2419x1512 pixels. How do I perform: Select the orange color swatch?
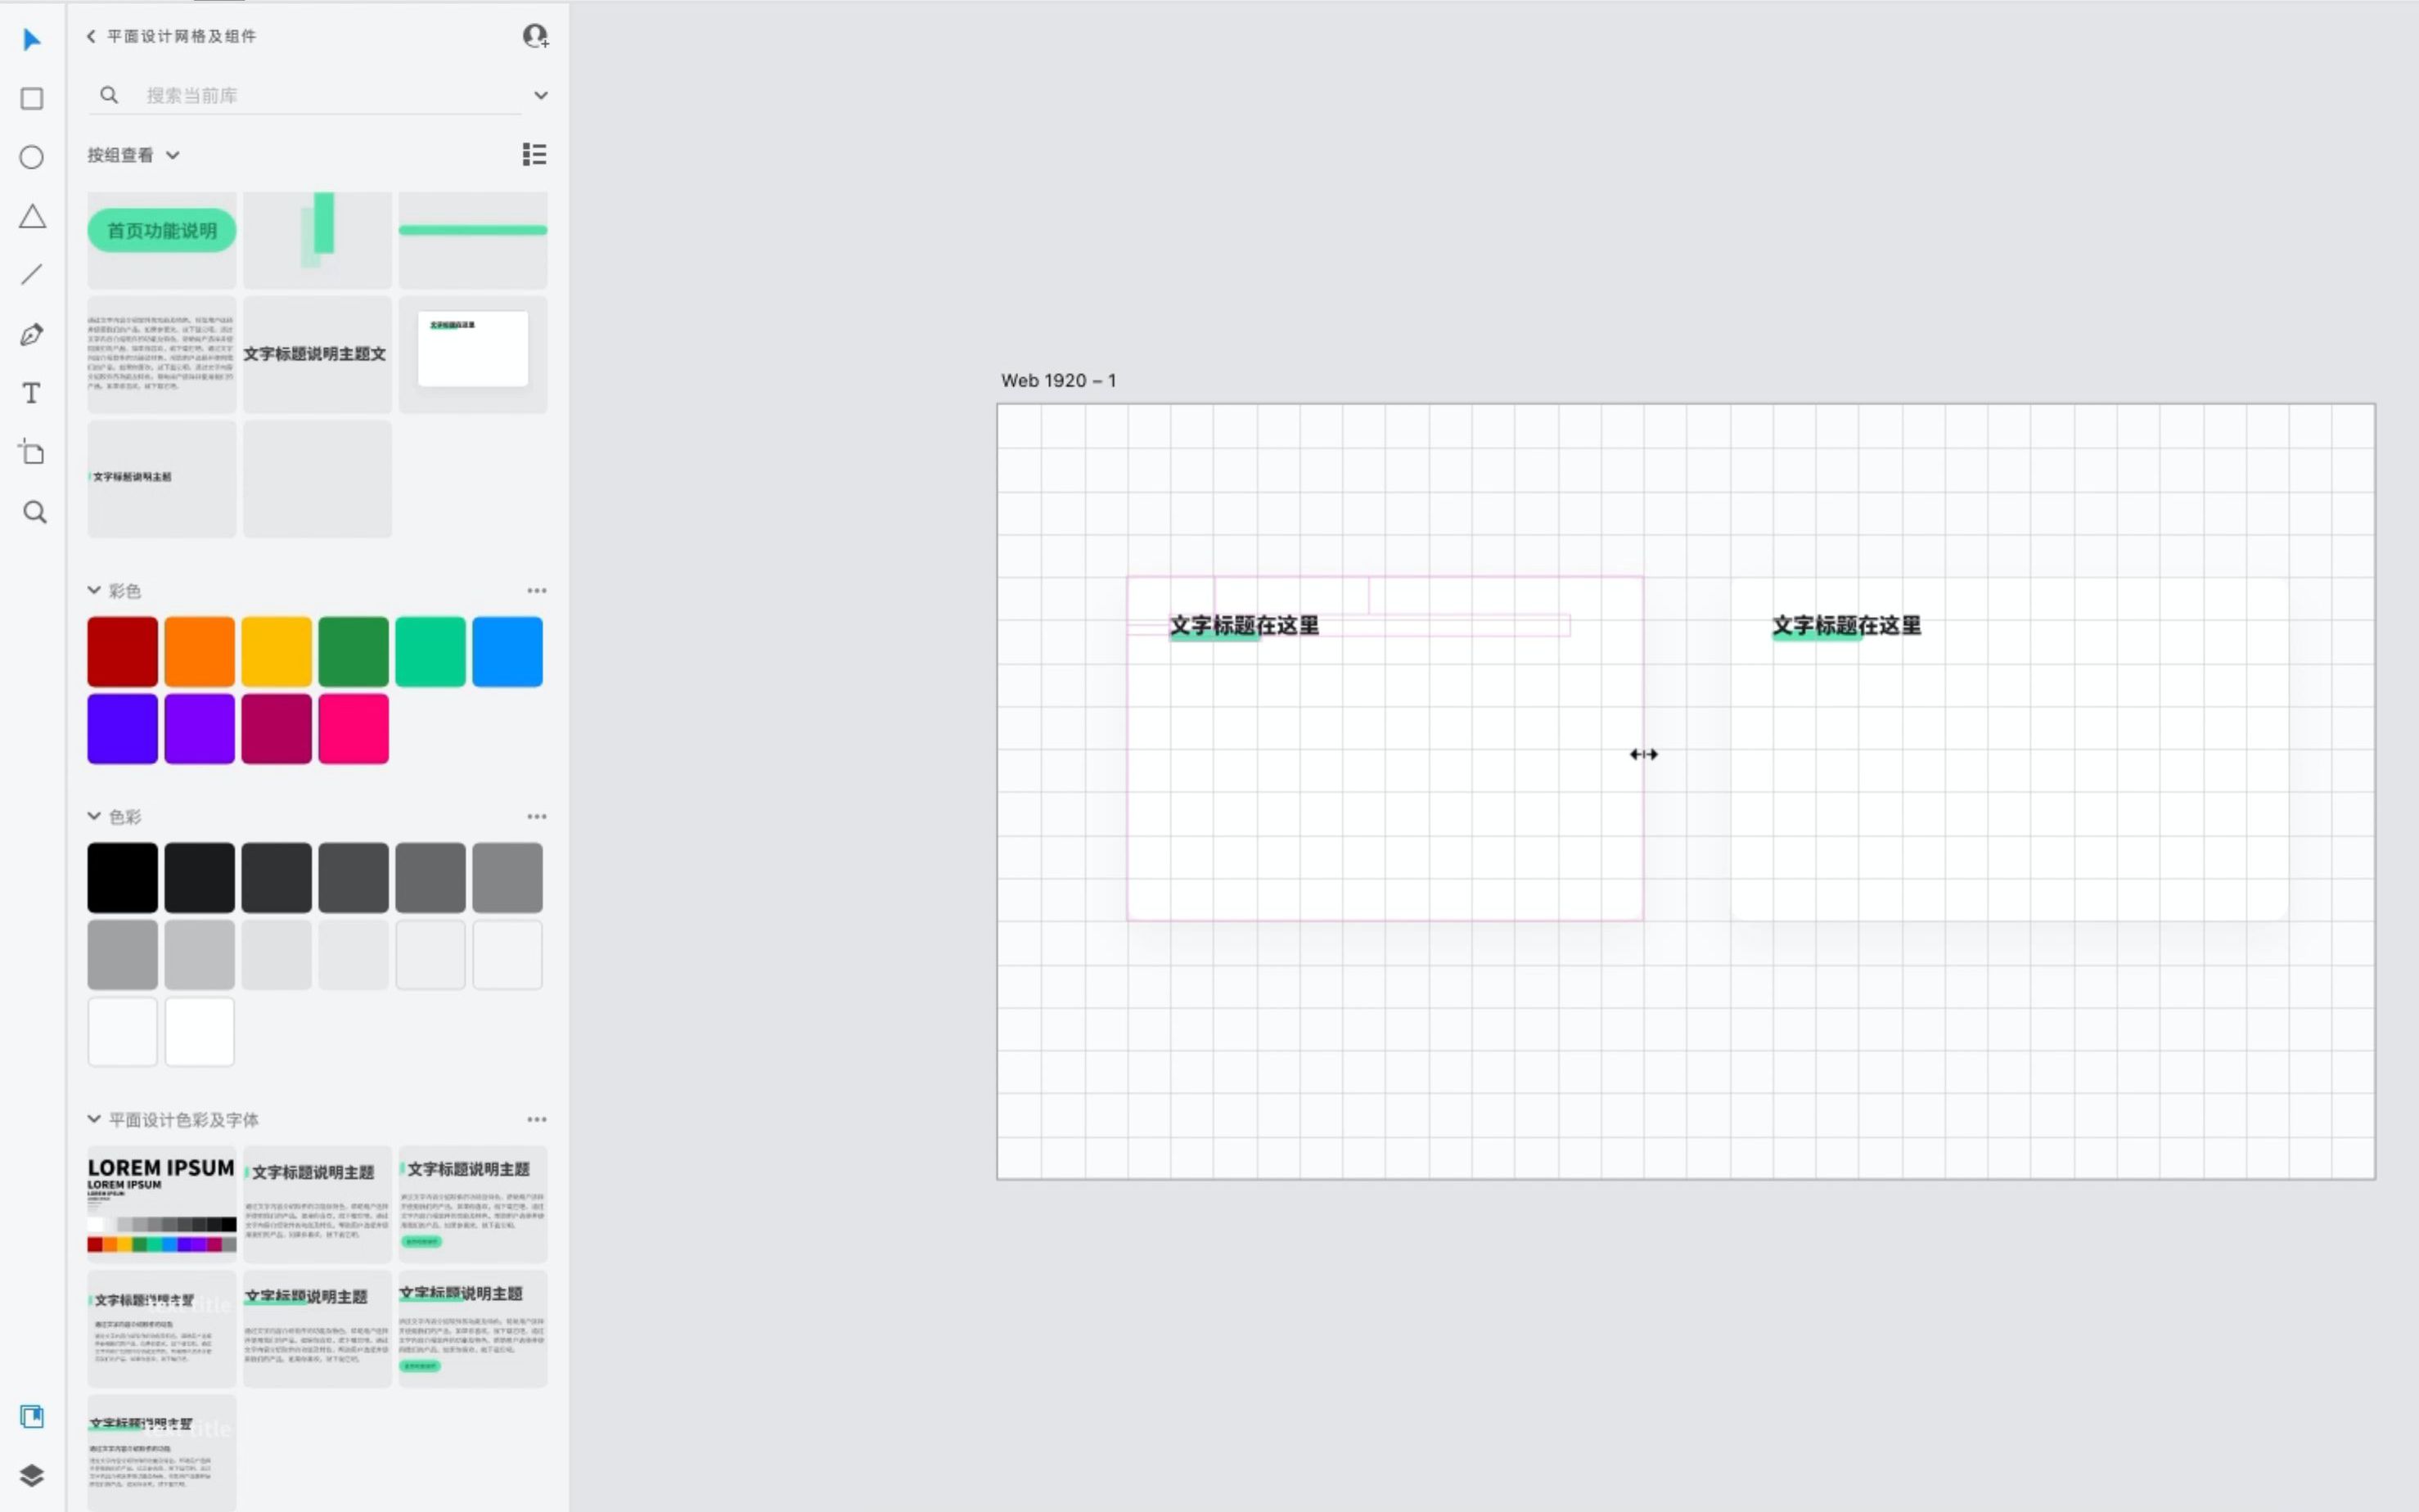pyautogui.click(x=199, y=652)
